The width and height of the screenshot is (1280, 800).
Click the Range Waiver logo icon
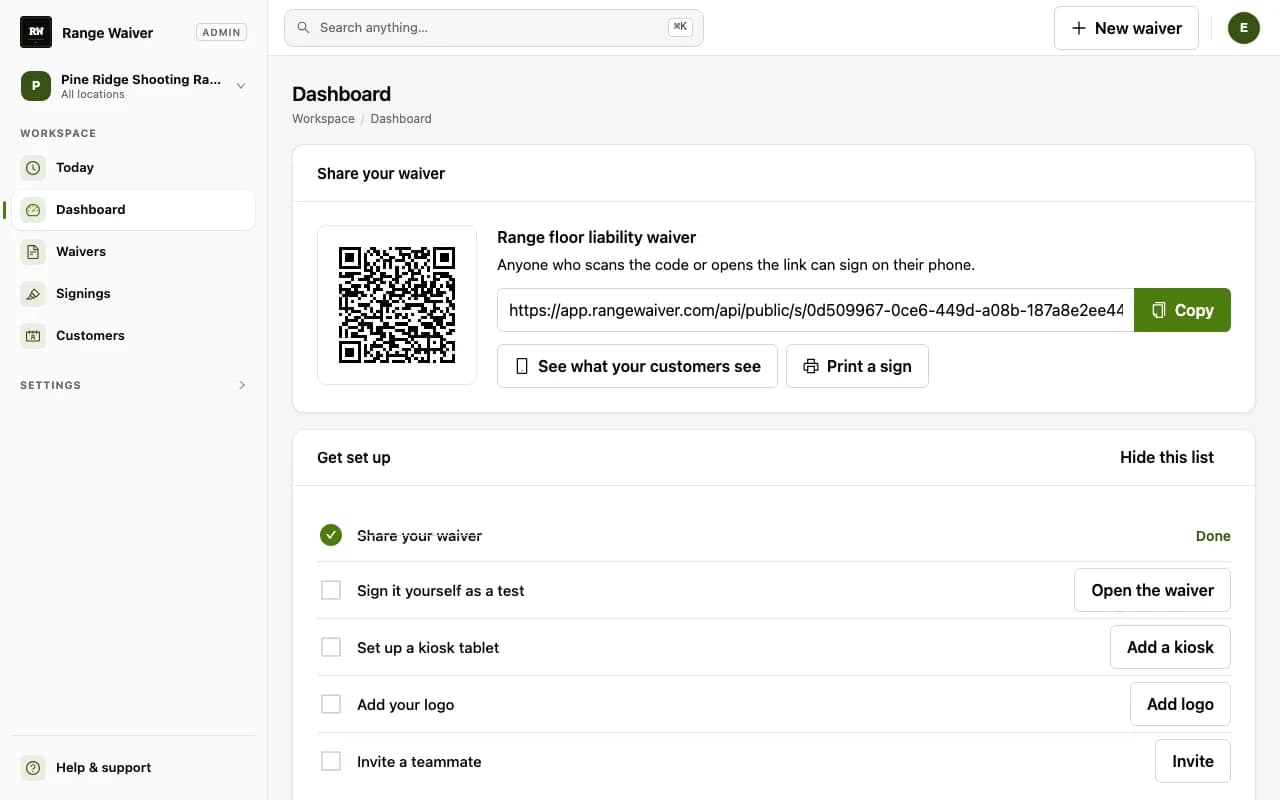pyautogui.click(x=36, y=32)
